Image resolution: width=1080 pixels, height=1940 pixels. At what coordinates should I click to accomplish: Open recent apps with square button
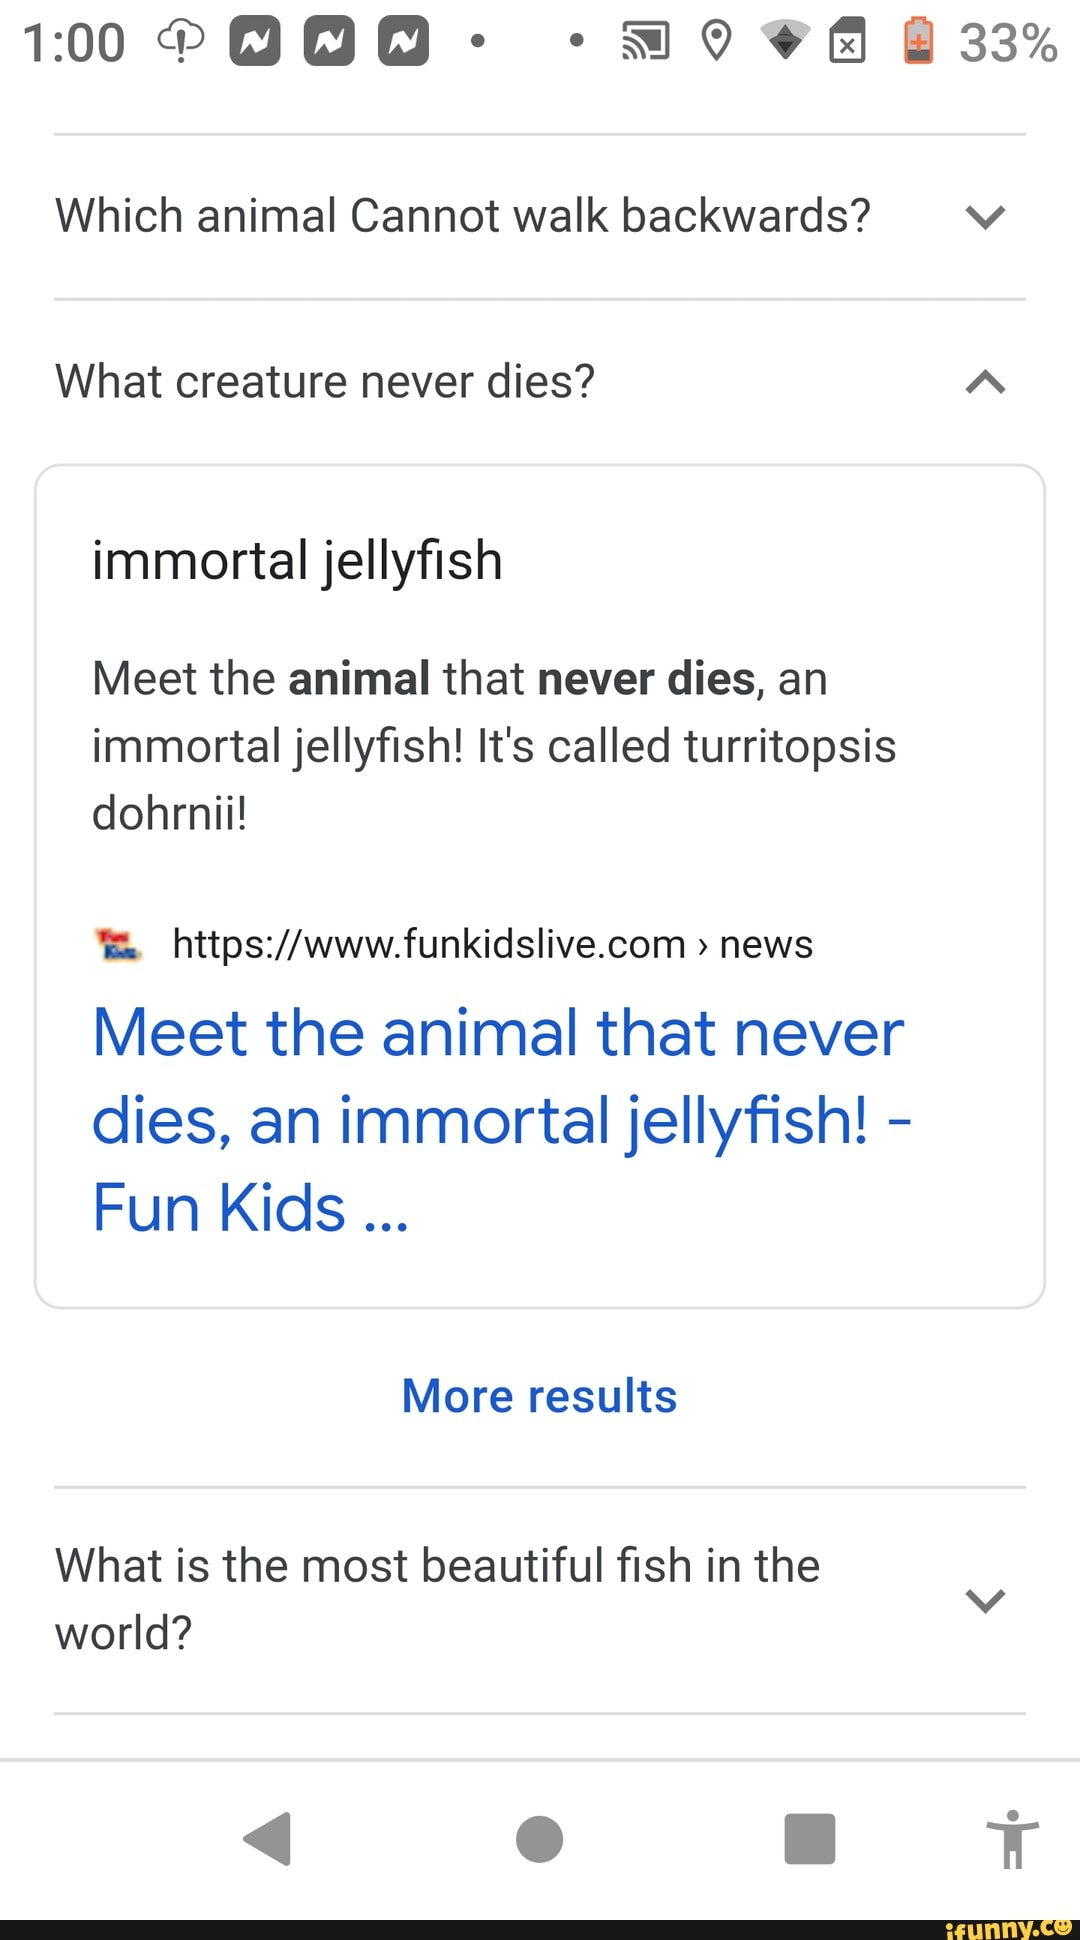pos(809,1838)
